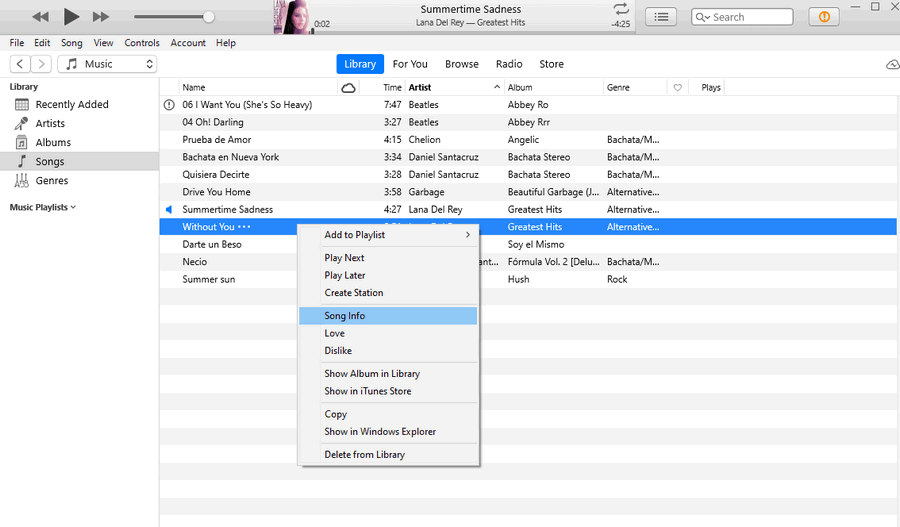Open the Help menu
The height and width of the screenshot is (527, 900).
(x=226, y=42)
